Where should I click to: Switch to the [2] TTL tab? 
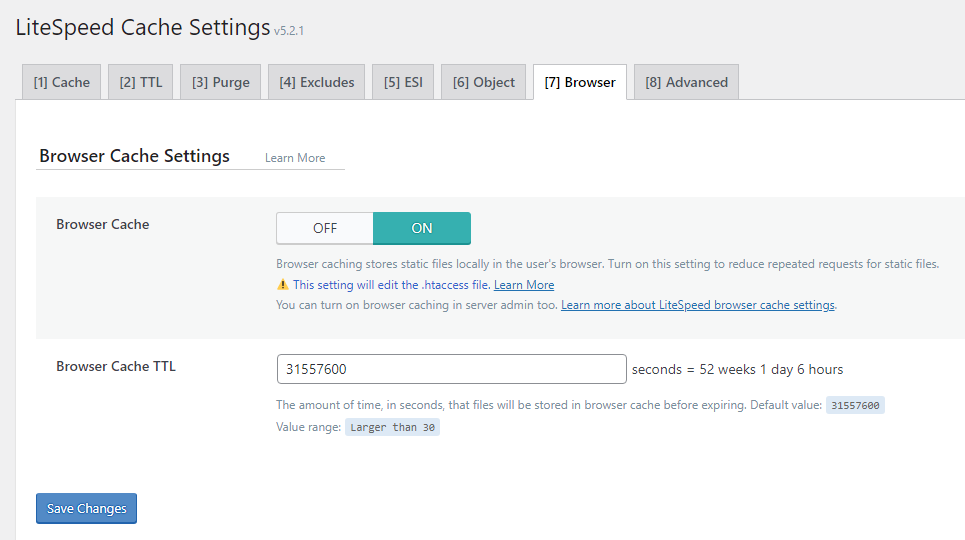pyautogui.click(x=141, y=82)
